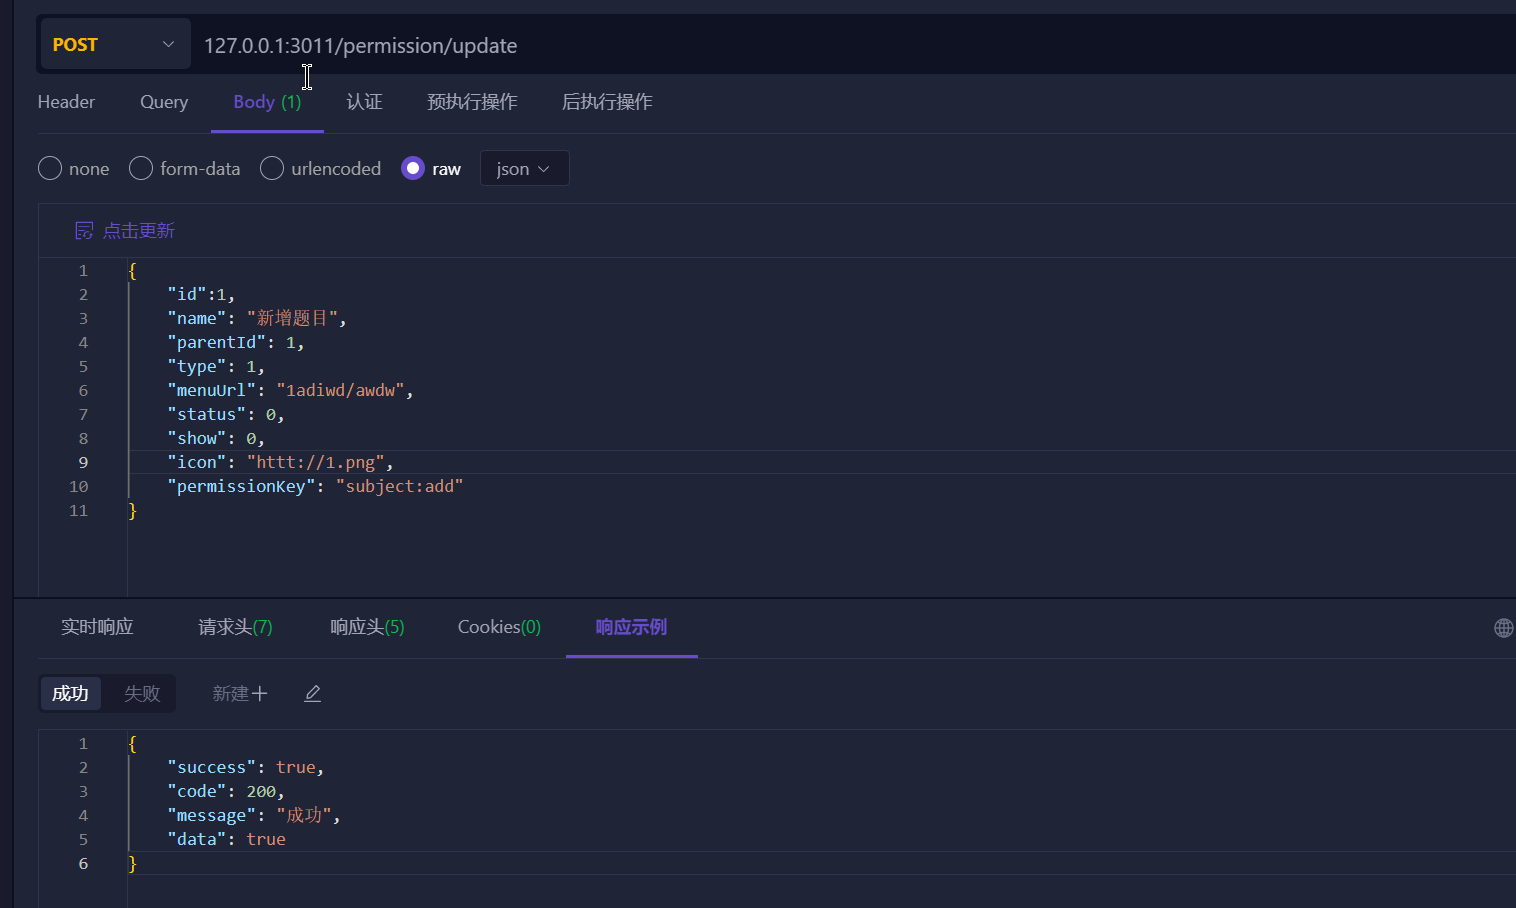
Task: Select the urlencoded radio button
Action: click(x=272, y=168)
